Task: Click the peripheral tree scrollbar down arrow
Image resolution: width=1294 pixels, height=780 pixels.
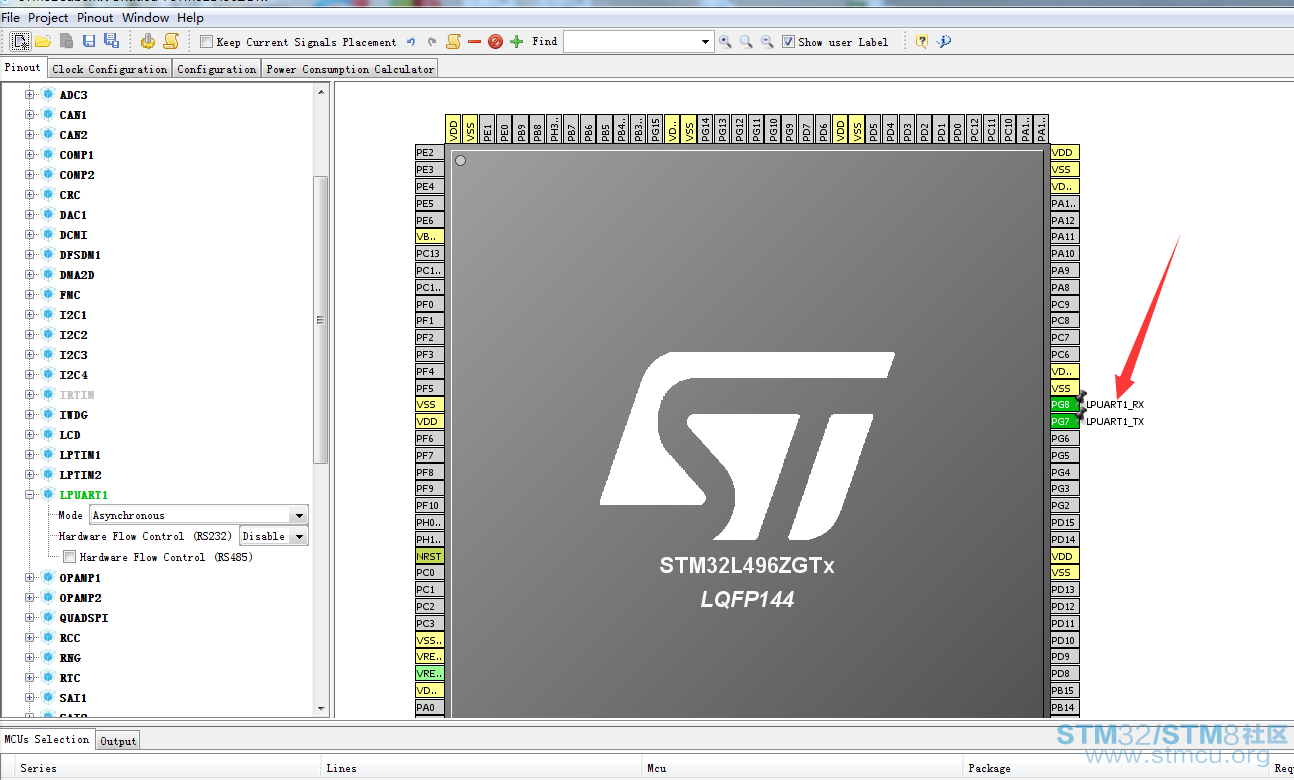Action: click(321, 709)
